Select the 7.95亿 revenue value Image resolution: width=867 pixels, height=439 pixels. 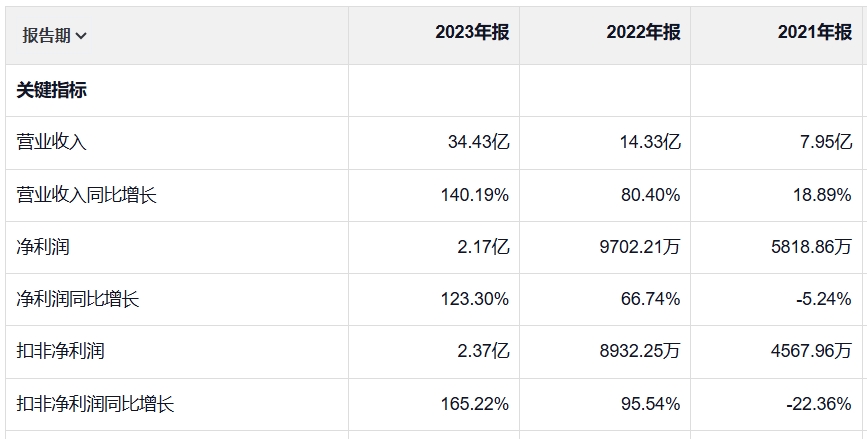point(825,142)
